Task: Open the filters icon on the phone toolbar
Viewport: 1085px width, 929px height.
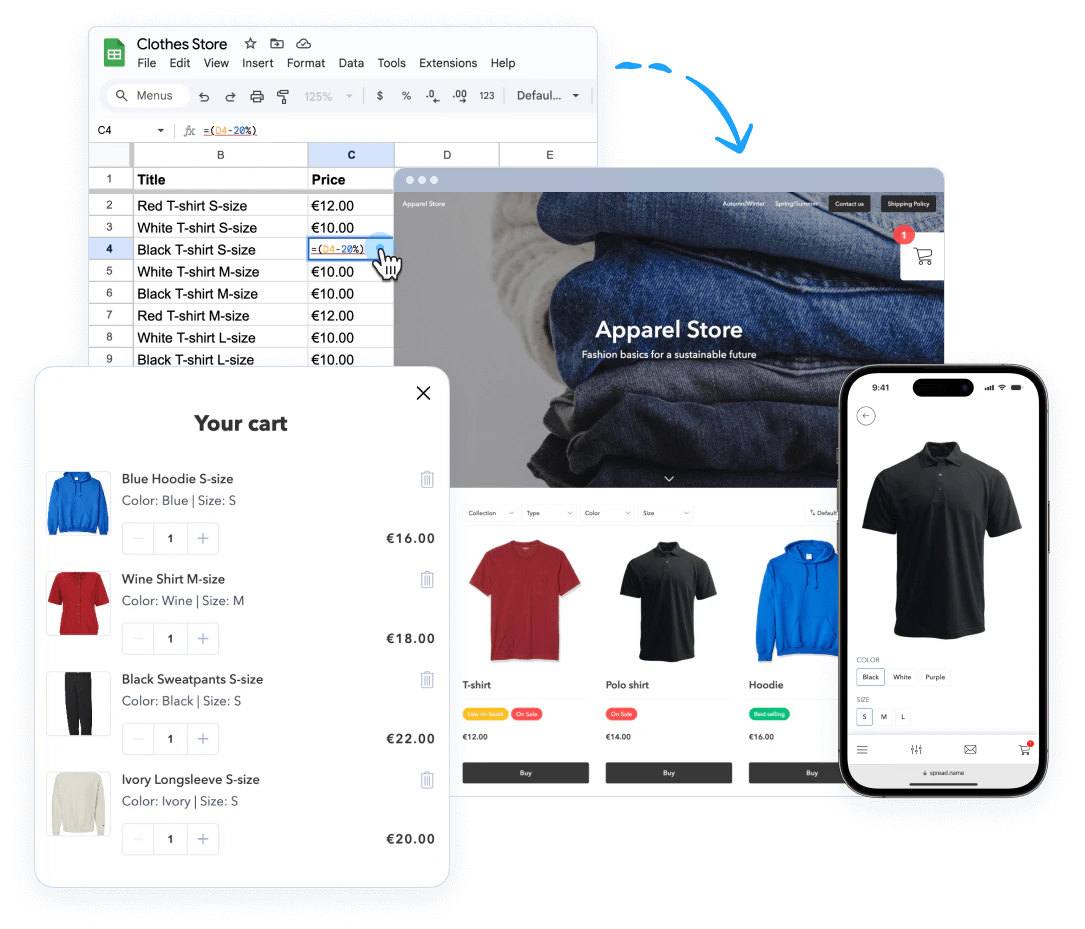Action: pos(916,749)
